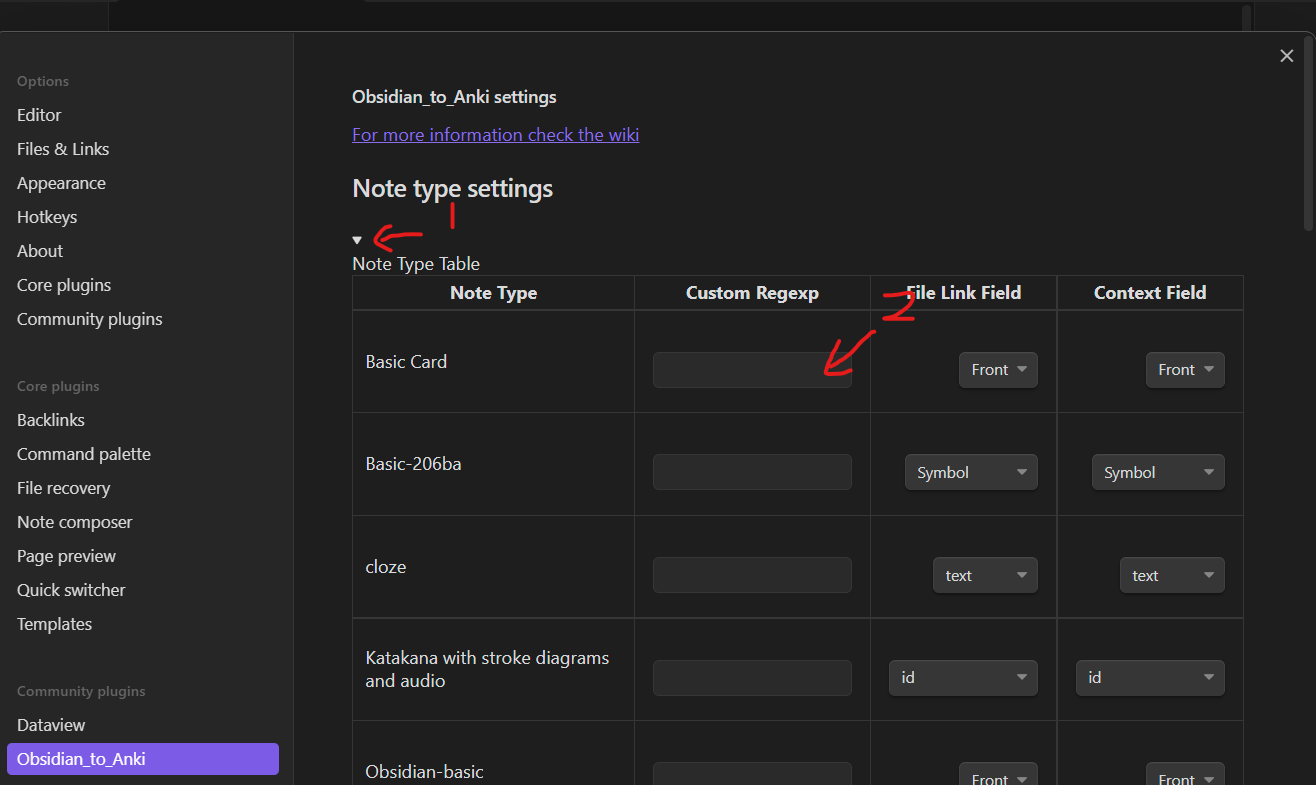Viewport: 1316px width, 785px height.
Task: Collapse the Note Type Table disclosure triangle
Action: (x=357, y=240)
